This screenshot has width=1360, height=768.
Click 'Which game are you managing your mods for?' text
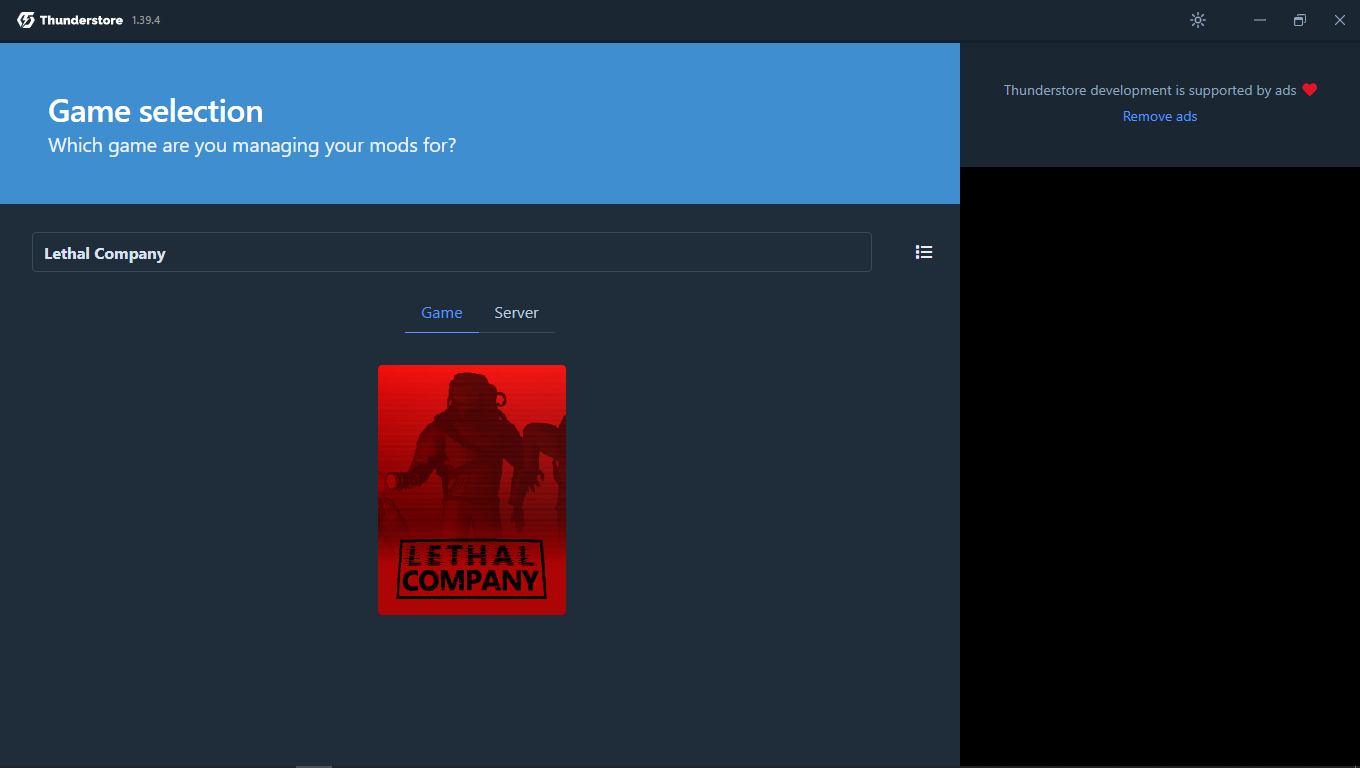coord(252,145)
